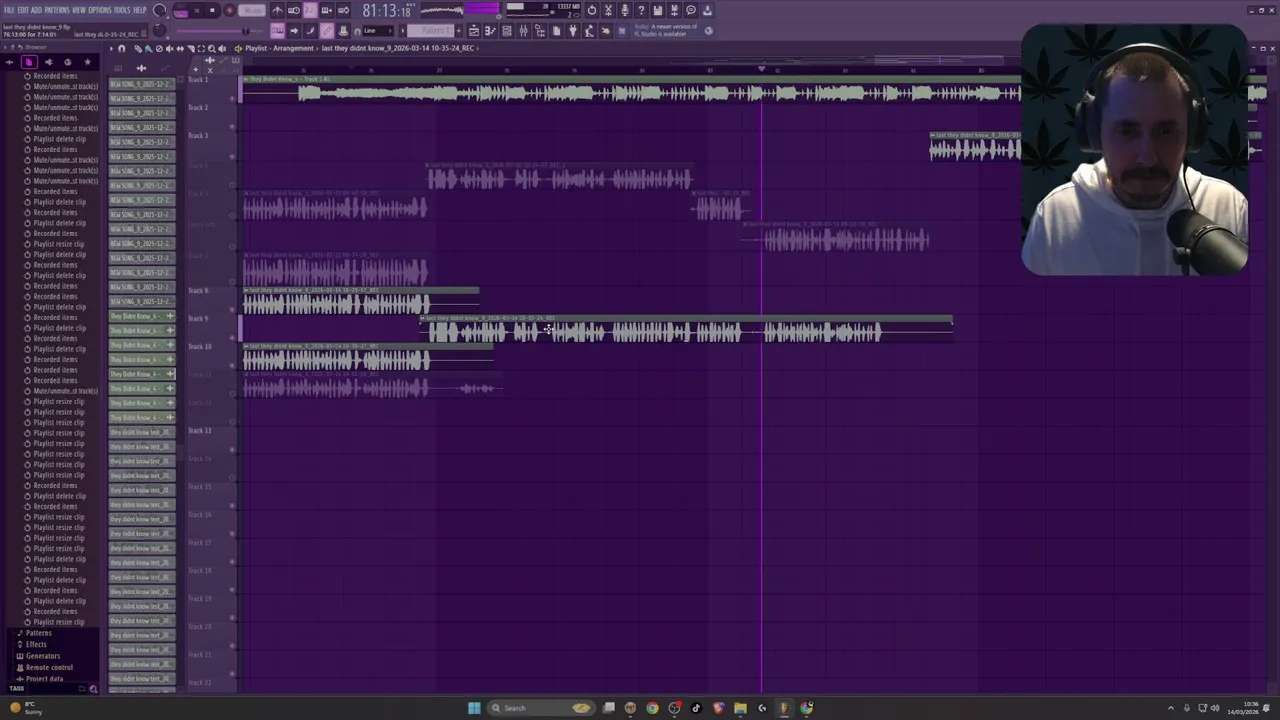Expand the Patterns browser folder
This screenshot has height=720, width=1280.
coord(38,633)
